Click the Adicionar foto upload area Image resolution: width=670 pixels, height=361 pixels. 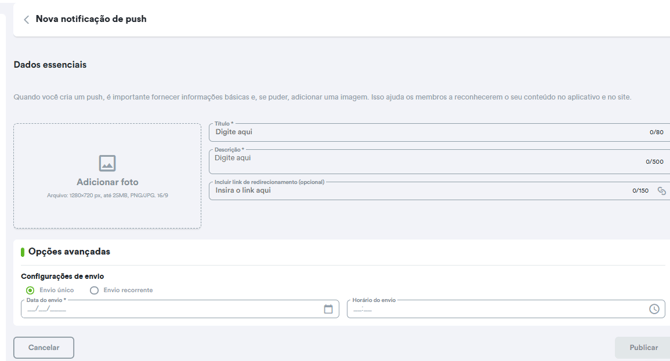pyautogui.click(x=107, y=176)
